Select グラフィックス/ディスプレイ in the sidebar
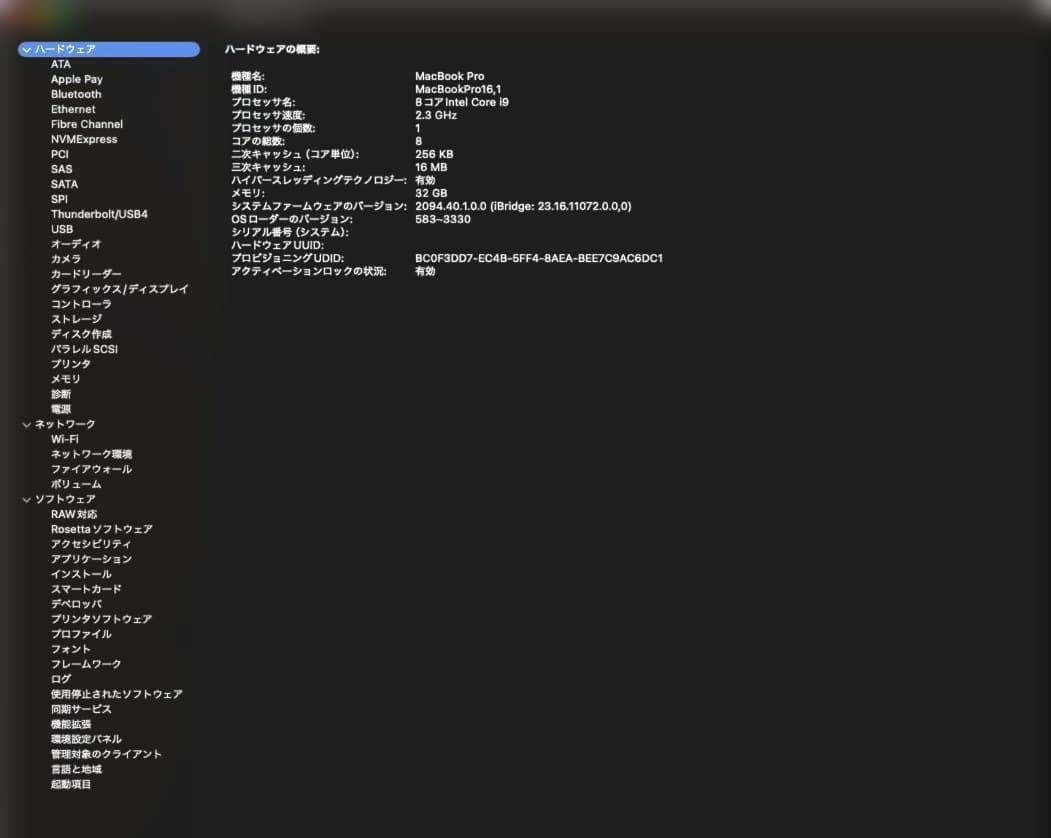Viewport: 1051px width, 838px height. [107, 289]
